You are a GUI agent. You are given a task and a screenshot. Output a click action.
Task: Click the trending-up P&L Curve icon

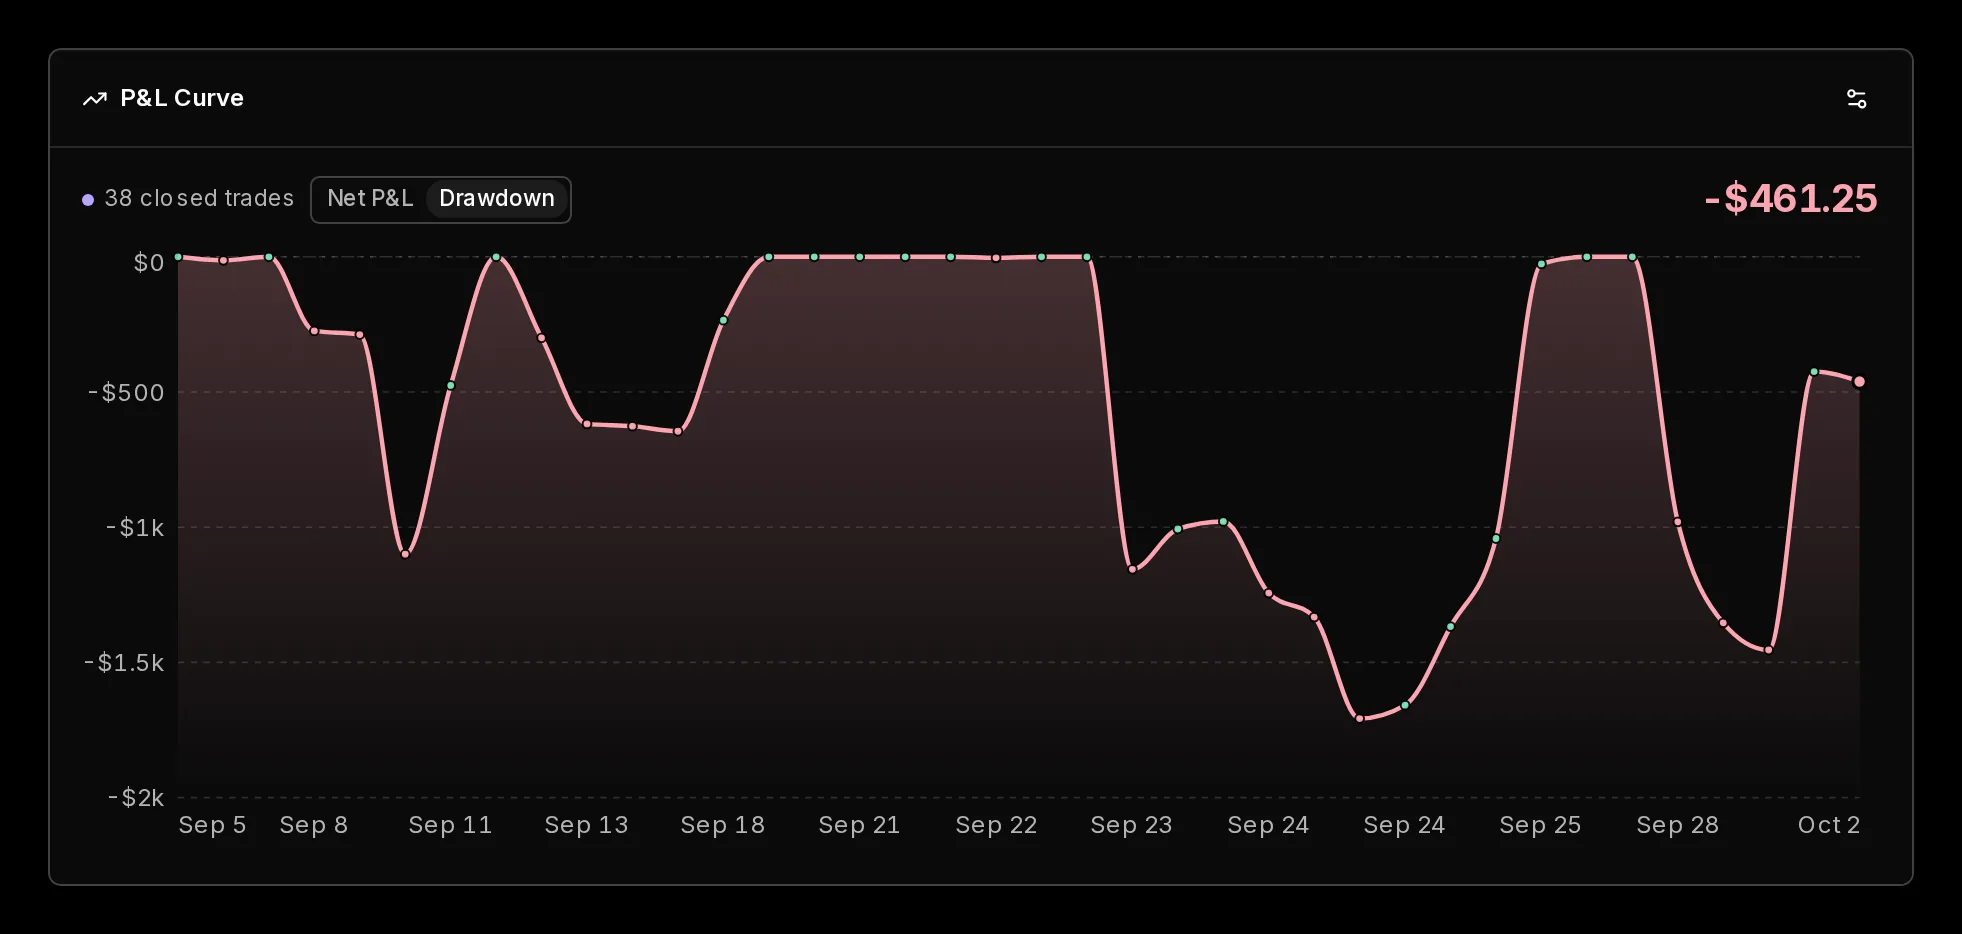click(x=95, y=99)
